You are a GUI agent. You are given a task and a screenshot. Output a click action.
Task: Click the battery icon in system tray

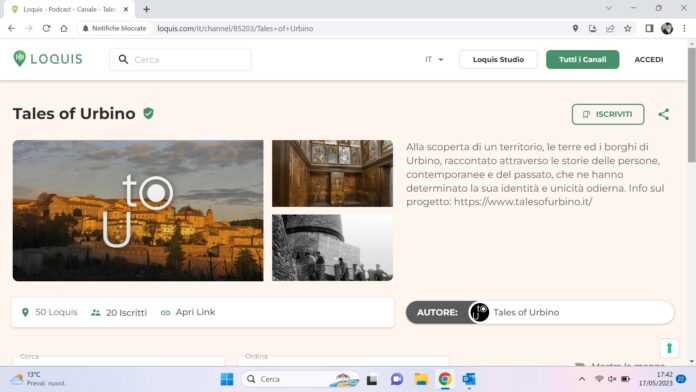(x=625, y=379)
